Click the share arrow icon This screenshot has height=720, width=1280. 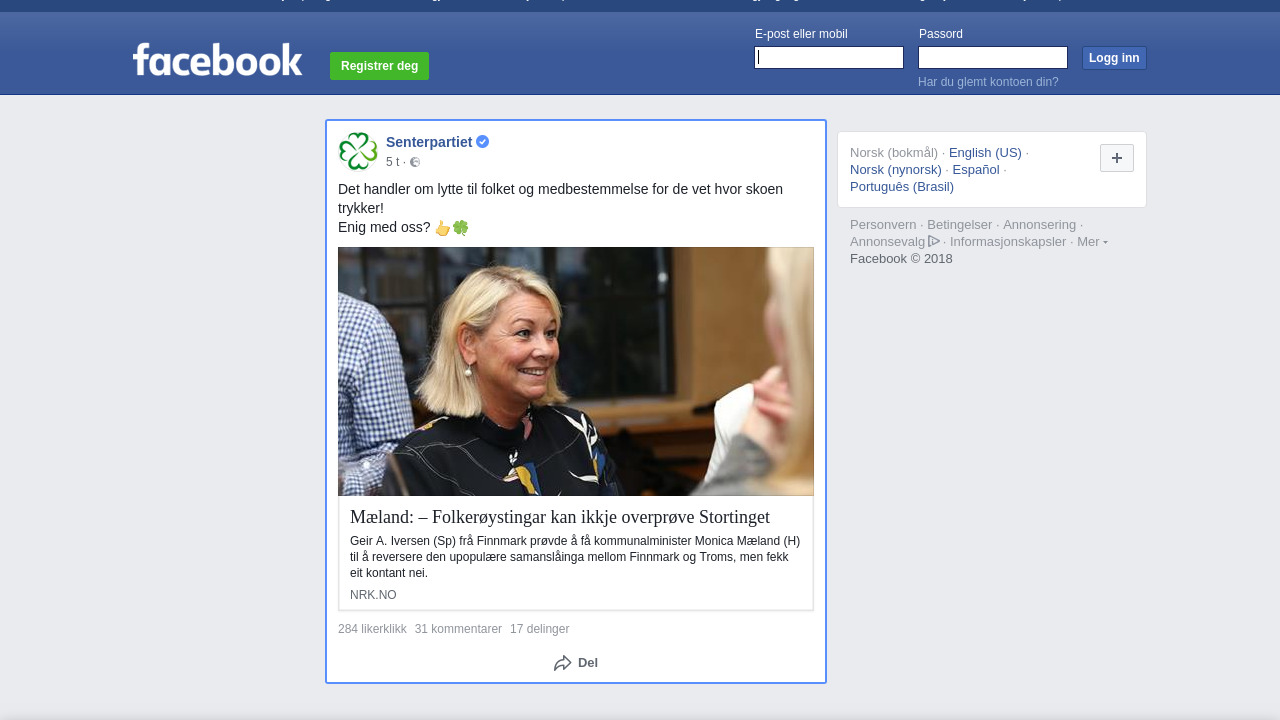point(563,663)
